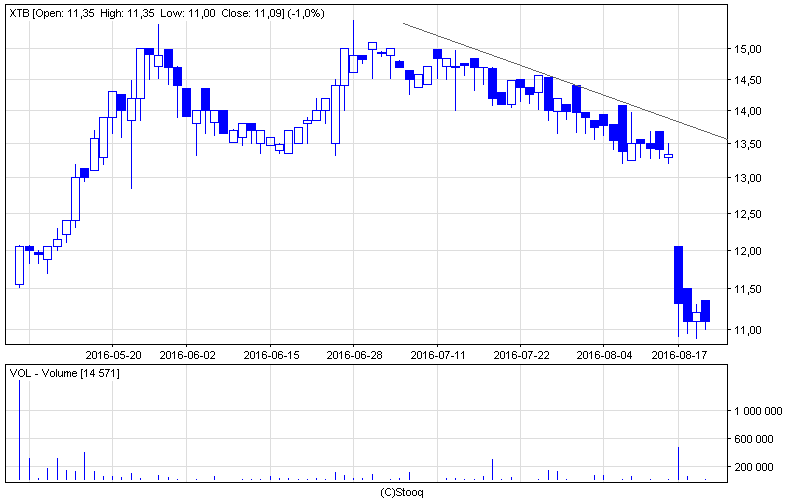Select the 13,00 price axis label

pyautogui.click(x=747, y=178)
